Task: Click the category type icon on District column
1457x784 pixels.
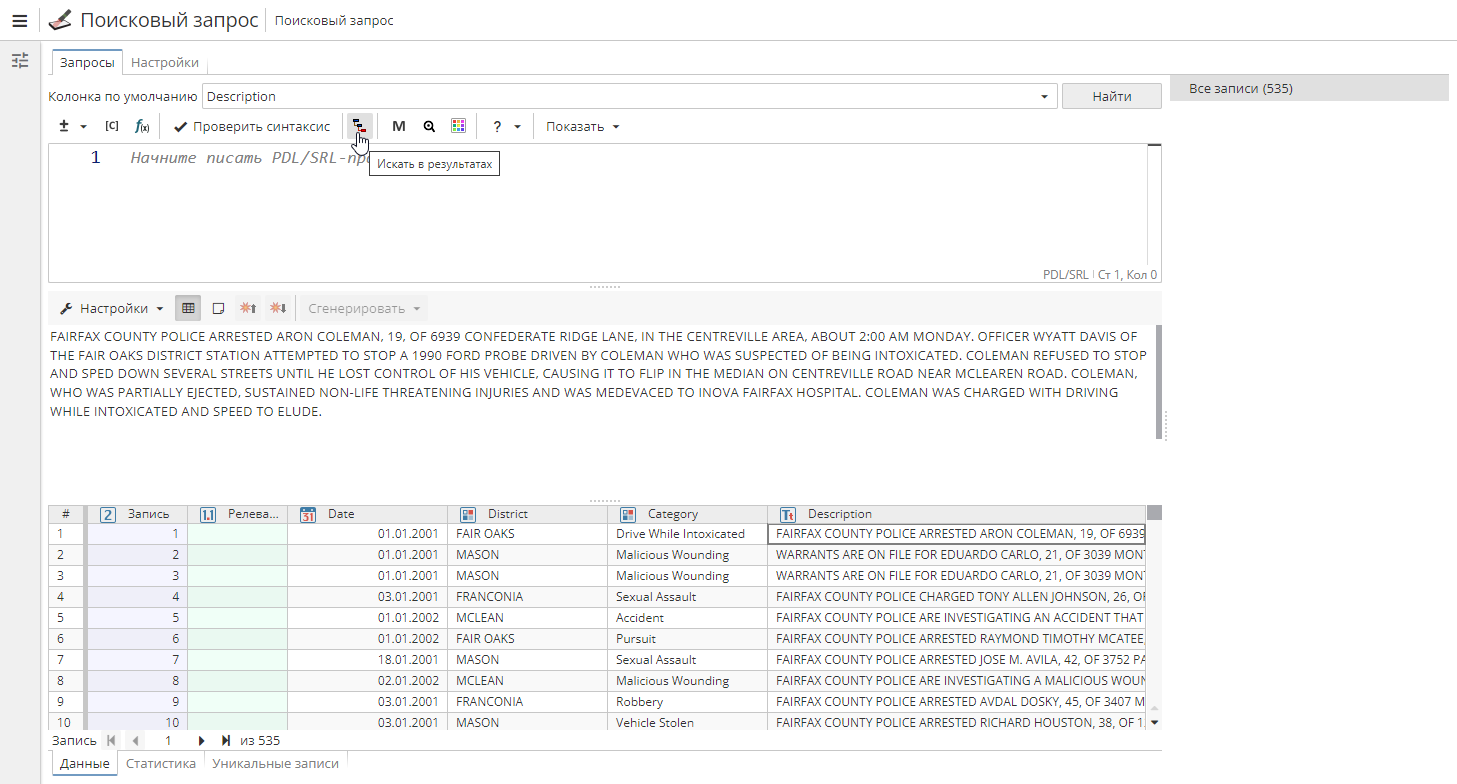Action: [x=468, y=514]
